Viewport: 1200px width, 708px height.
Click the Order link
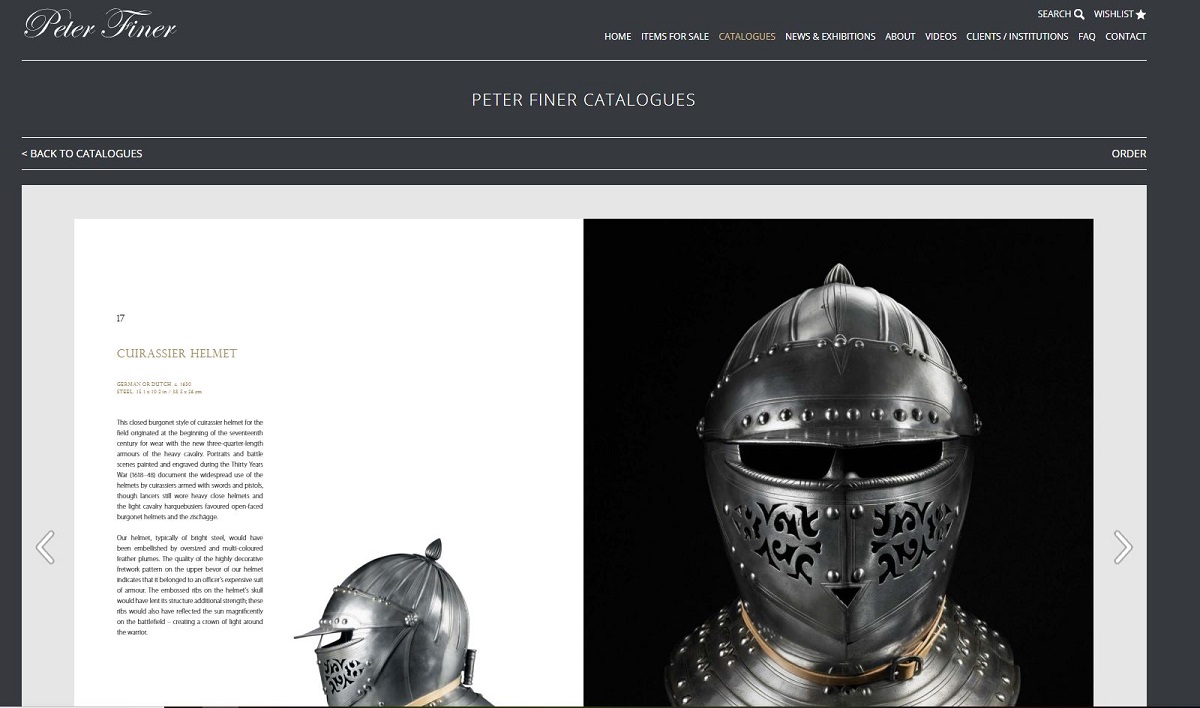pyautogui.click(x=1129, y=154)
